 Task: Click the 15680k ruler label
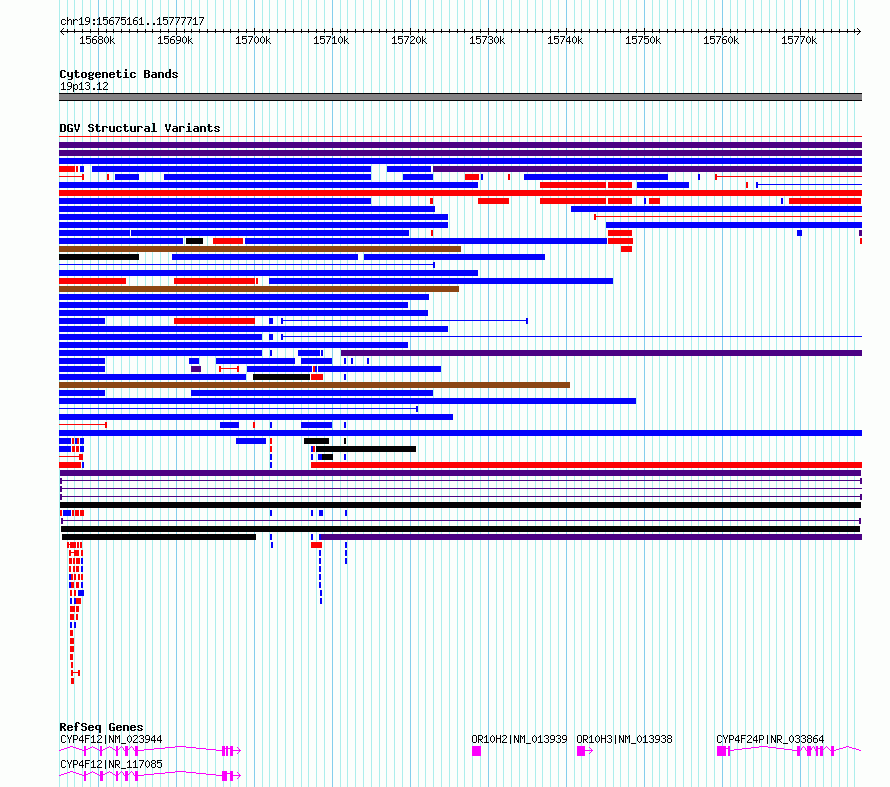(97, 40)
